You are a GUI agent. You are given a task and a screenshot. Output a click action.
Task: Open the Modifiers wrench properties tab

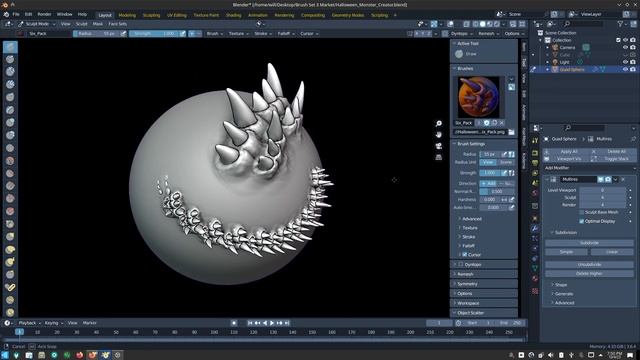click(535, 229)
